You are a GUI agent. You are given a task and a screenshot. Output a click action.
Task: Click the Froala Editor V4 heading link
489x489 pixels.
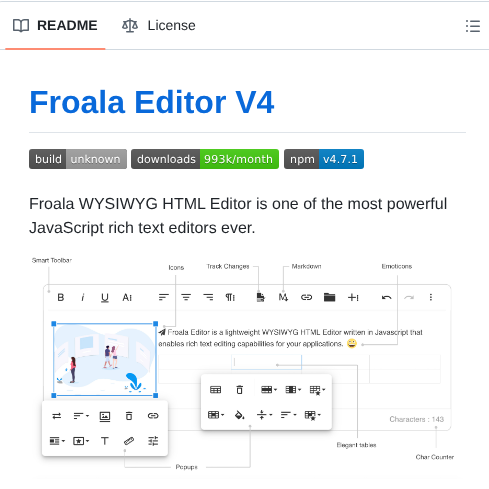[x=152, y=102]
